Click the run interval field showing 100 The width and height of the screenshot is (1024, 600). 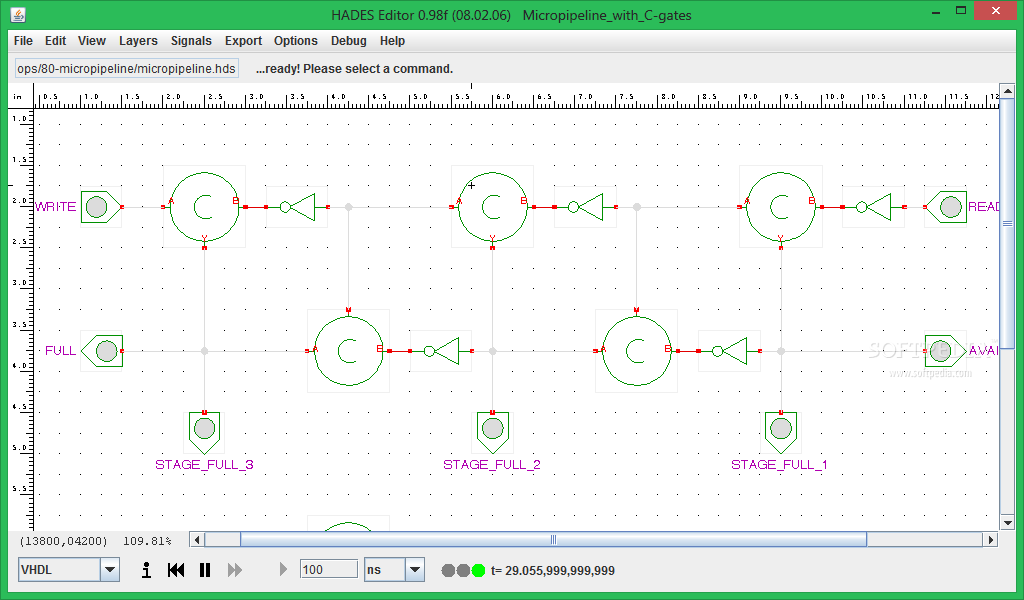328,569
